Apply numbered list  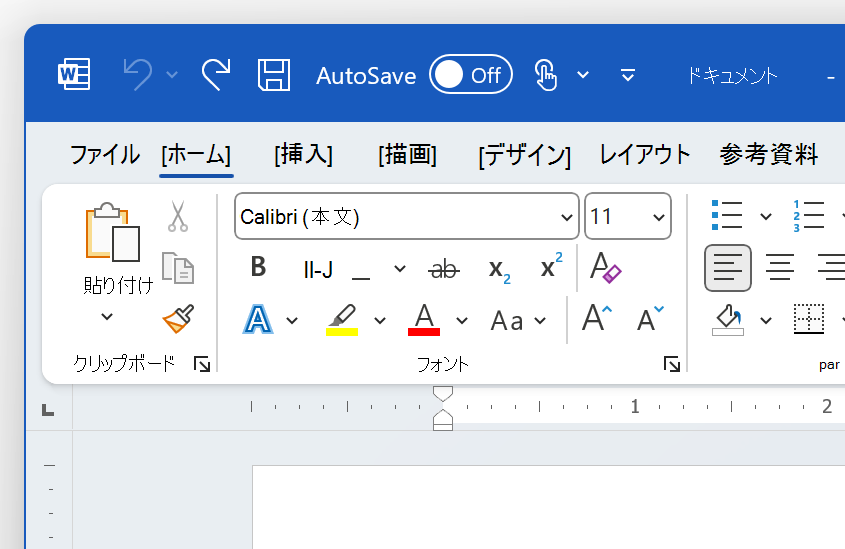pyautogui.click(x=809, y=216)
